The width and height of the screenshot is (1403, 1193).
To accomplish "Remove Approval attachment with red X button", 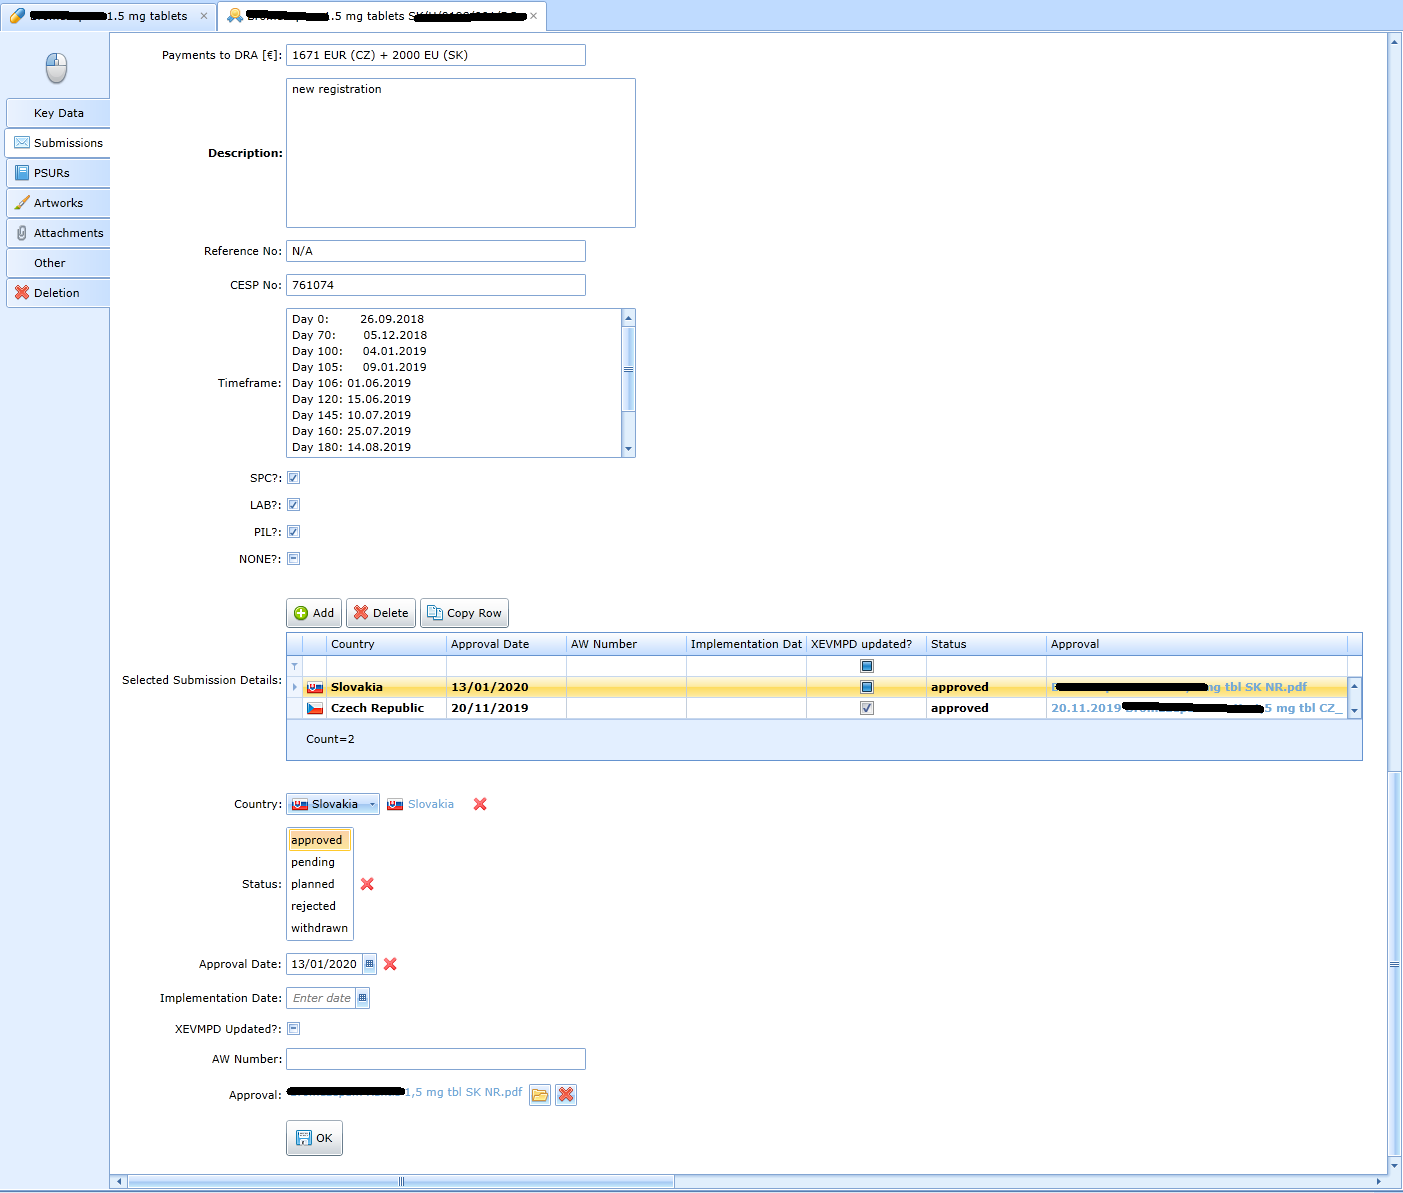I will (566, 1095).
